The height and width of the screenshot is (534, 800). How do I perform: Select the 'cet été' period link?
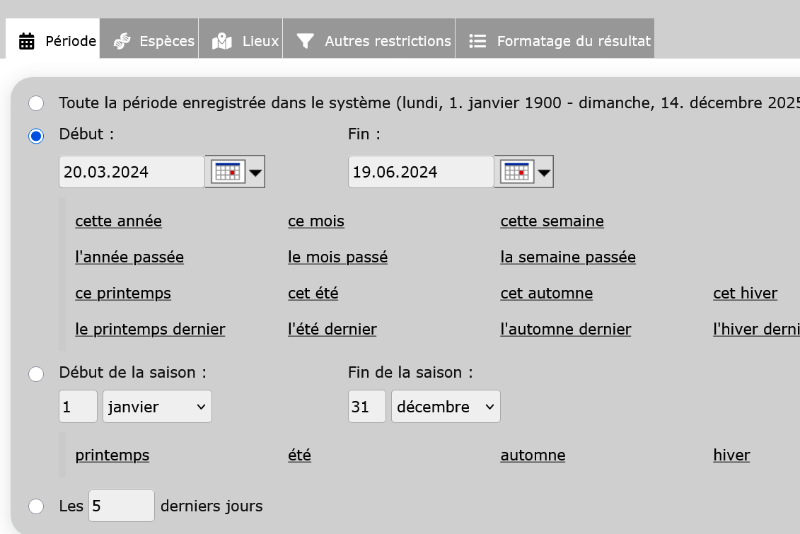click(313, 293)
